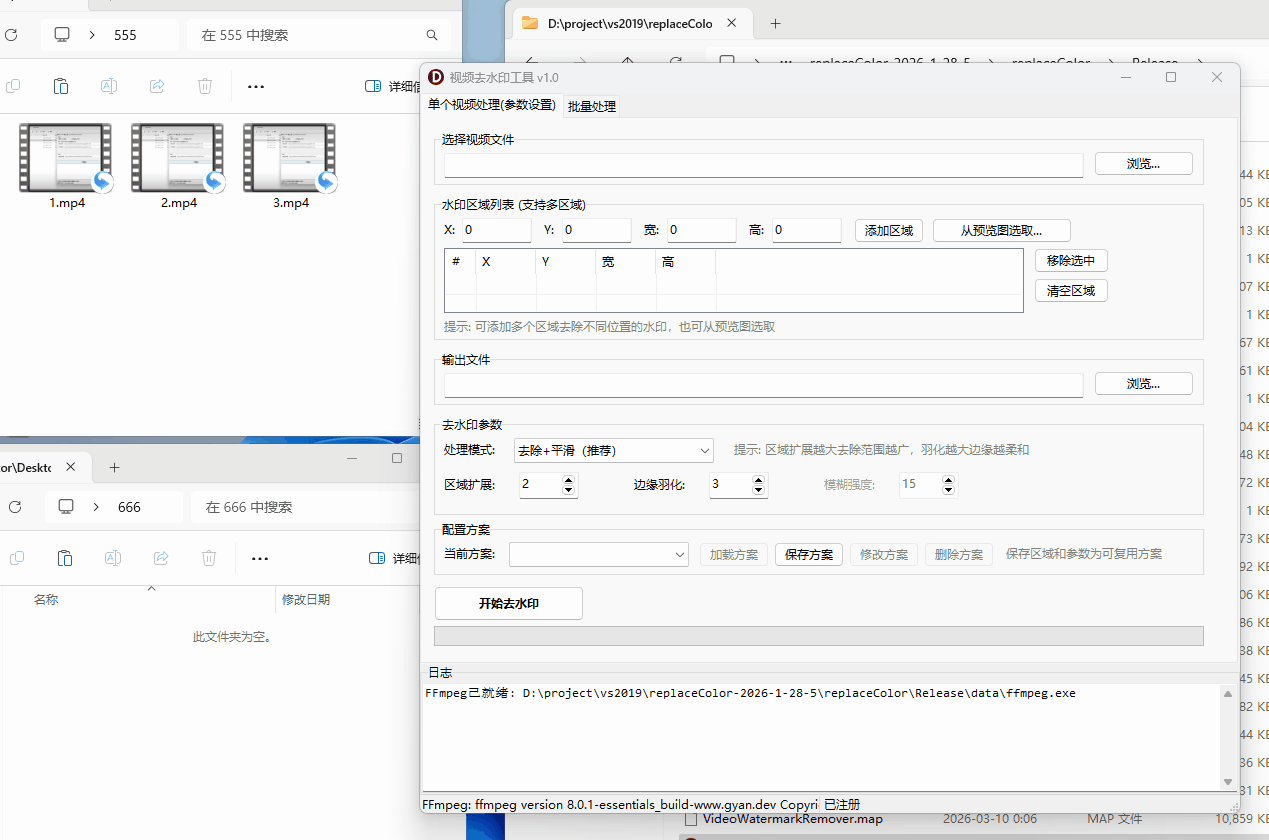1269x840 pixels.
Task: Refresh the 666 folder view
Action: tap(13, 506)
